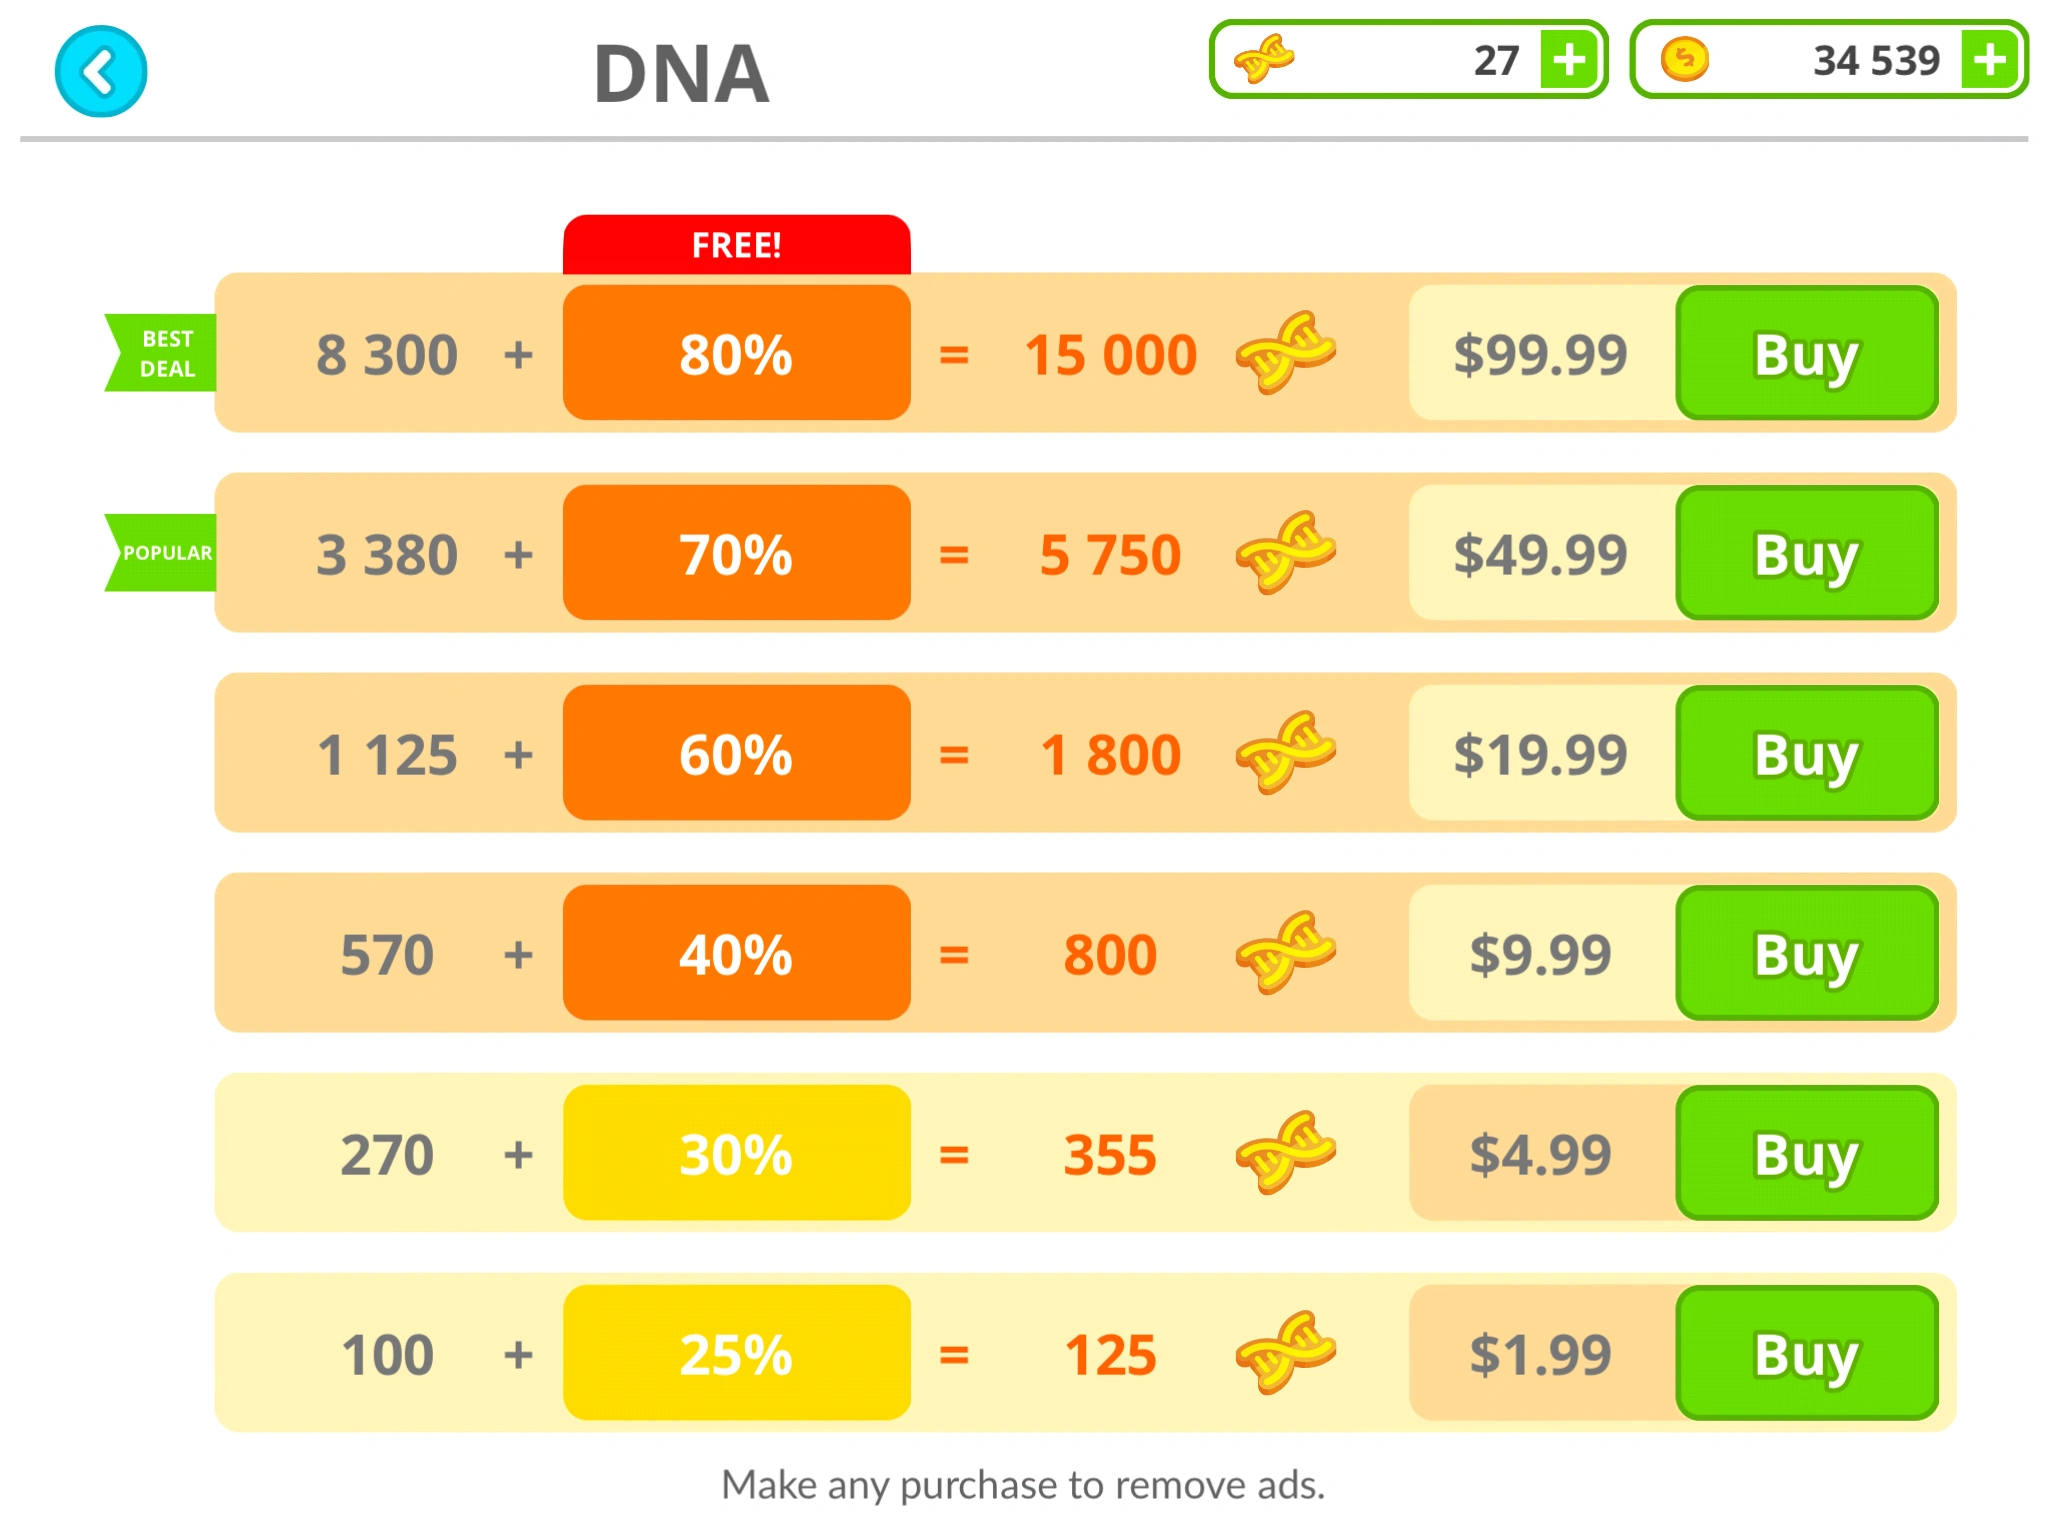Buy the $4.99 DNA pack
The height and width of the screenshot is (1536, 2048).
(1807, 1153)
